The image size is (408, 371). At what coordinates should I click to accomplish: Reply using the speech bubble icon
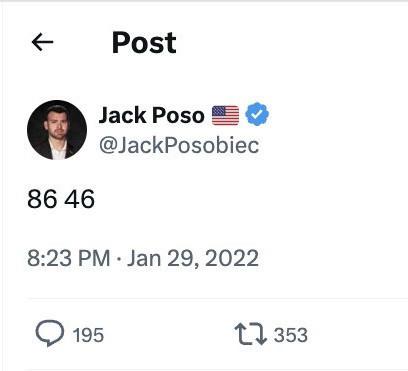[x=50, y=333]
